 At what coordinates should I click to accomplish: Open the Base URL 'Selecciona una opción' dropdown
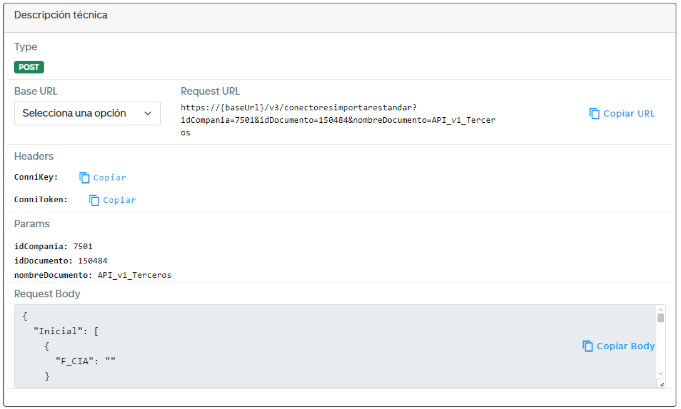click(x=87, y=114)
